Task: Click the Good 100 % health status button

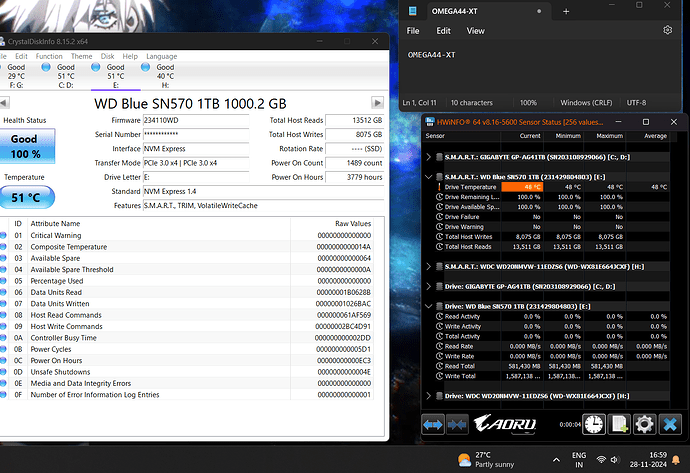Action: click(x=27, y=146)
